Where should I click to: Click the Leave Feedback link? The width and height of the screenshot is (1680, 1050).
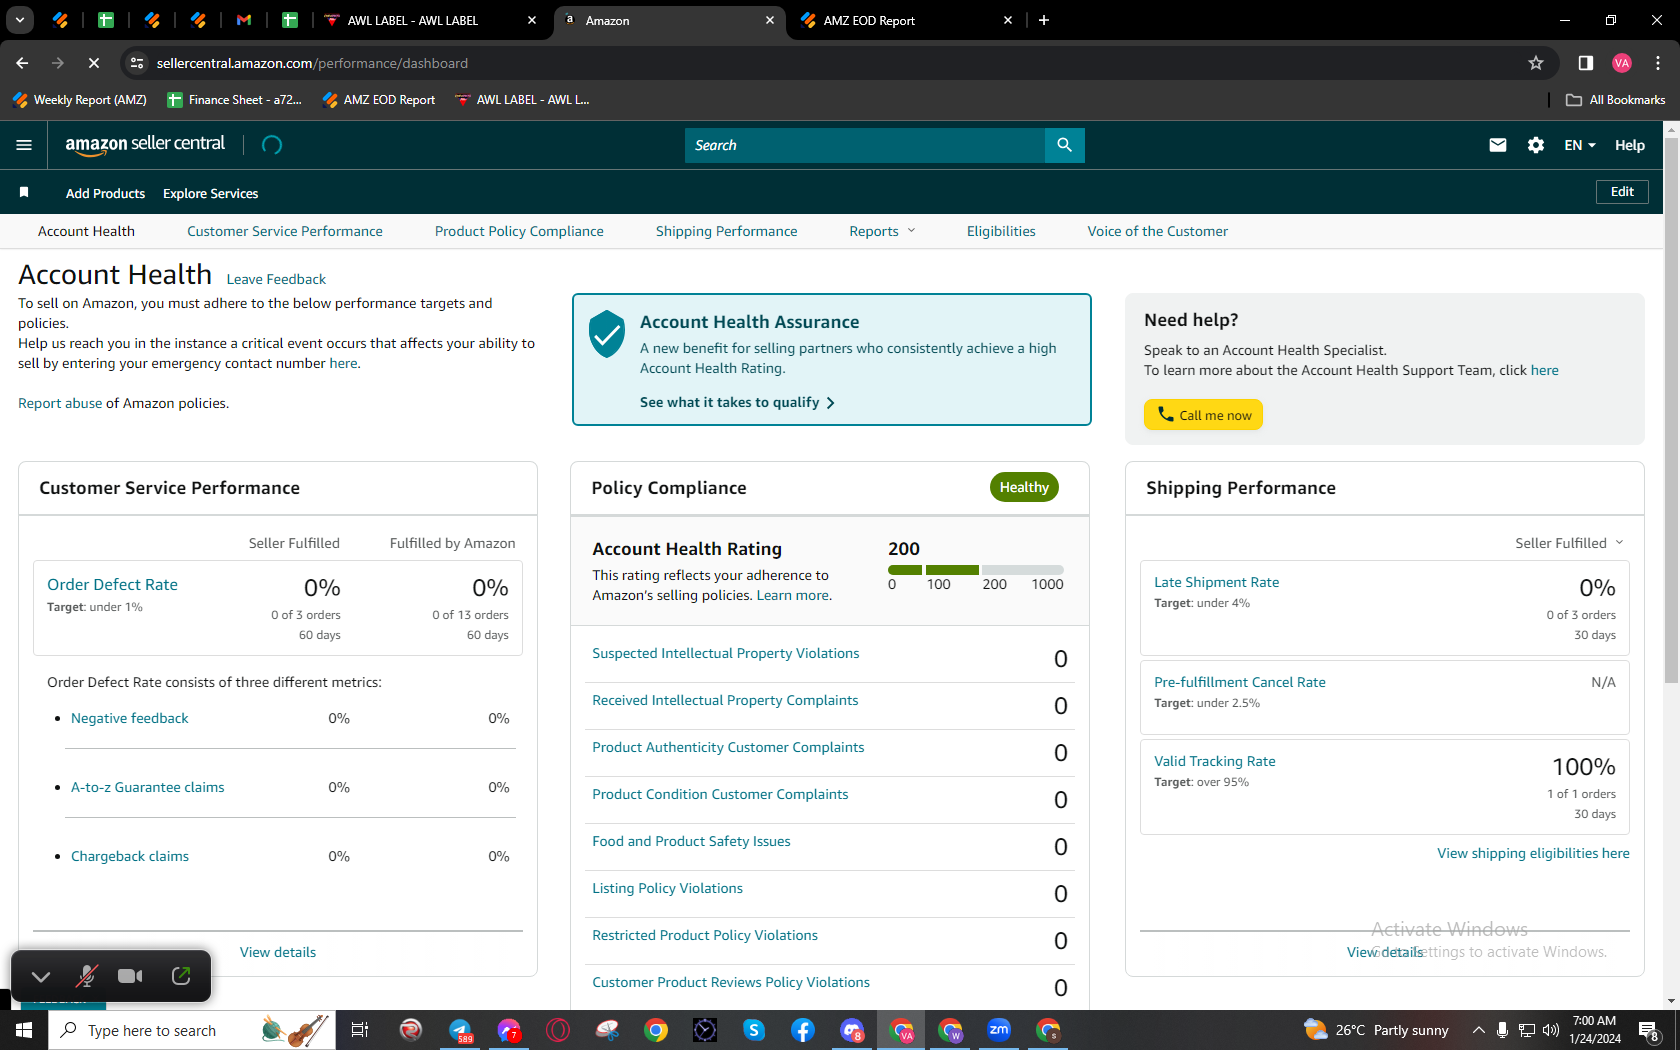[276, 279]
